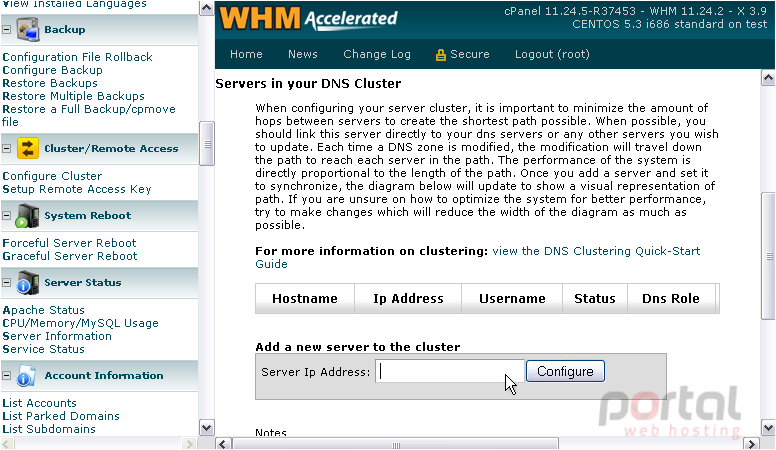The height and width of the screenshot is (450, 776).
Task: Collapse the Account Information section
Action: [6, 376]
